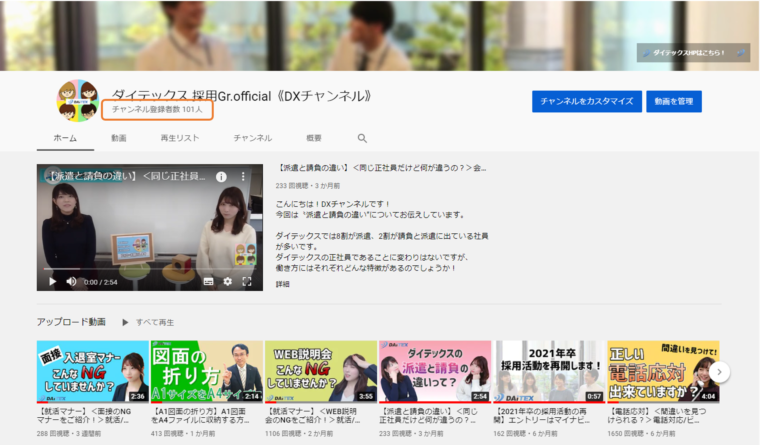This screenshot has width=760, height=445.
Task: Click the channel name ダイテックス 採用Gr.official
Action: click(x=242, y=96)
